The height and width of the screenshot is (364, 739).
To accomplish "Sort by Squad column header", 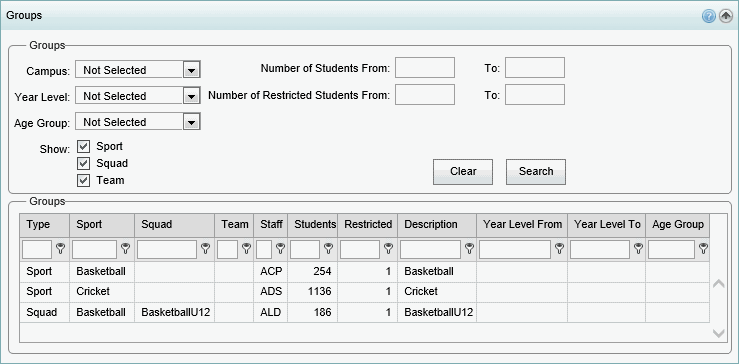I will (174, 225).
